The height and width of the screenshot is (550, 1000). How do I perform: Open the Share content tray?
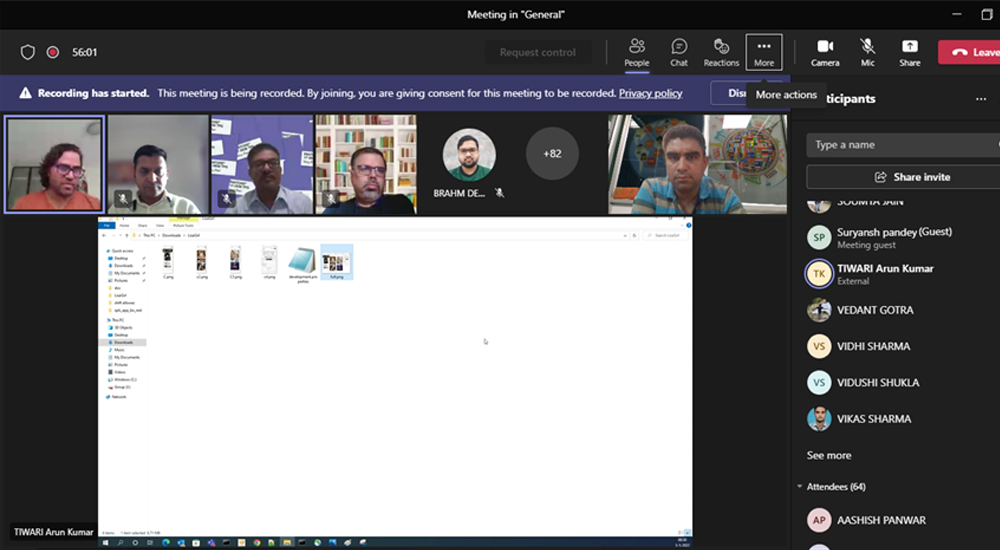(909, 52)
